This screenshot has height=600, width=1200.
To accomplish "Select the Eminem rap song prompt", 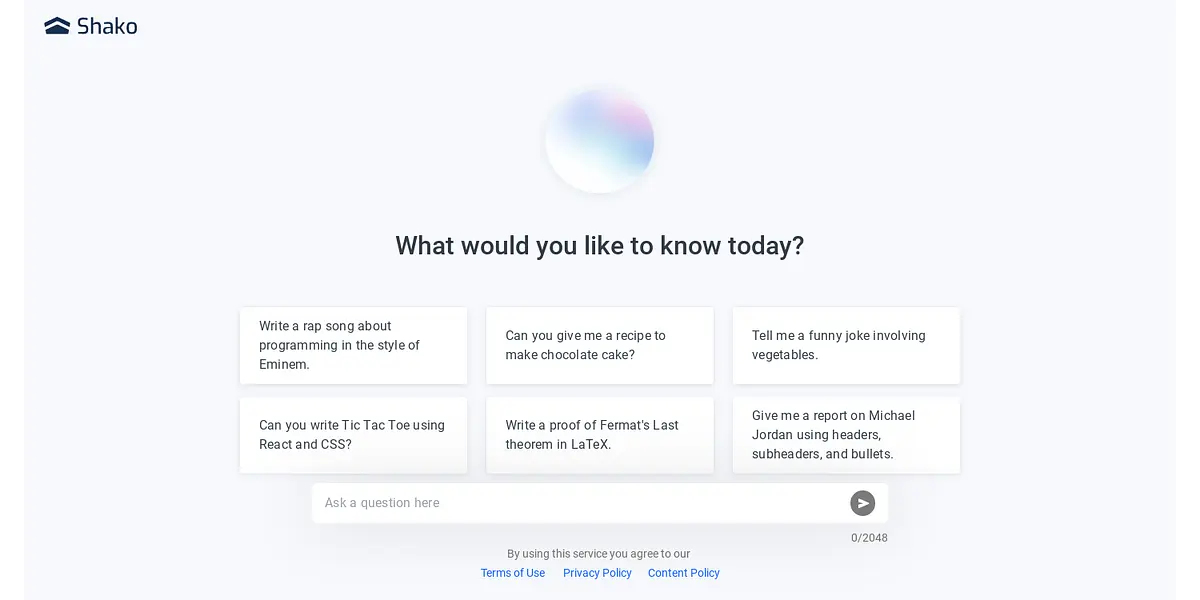I will (353, 345).
